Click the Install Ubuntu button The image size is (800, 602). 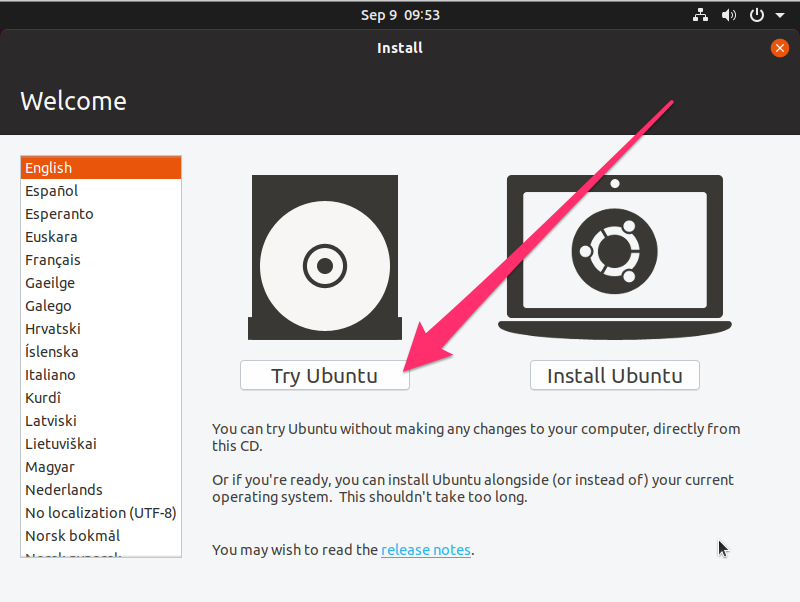click(x=614, y=375)
